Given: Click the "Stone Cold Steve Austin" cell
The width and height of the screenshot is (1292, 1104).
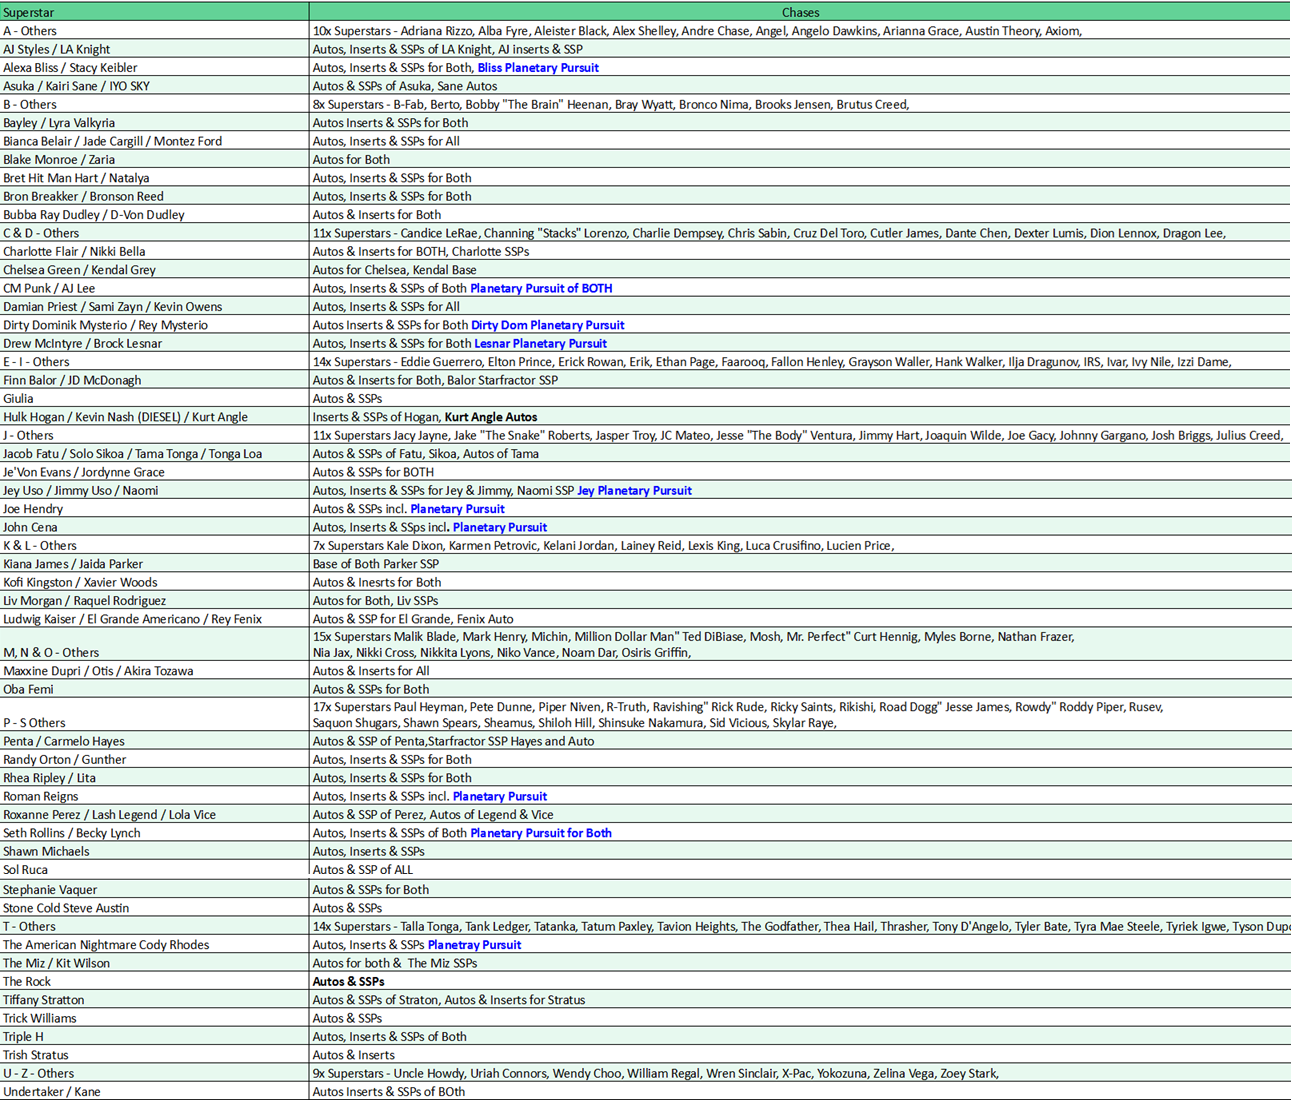Looking at the screenshot, I should pos(154,908).
